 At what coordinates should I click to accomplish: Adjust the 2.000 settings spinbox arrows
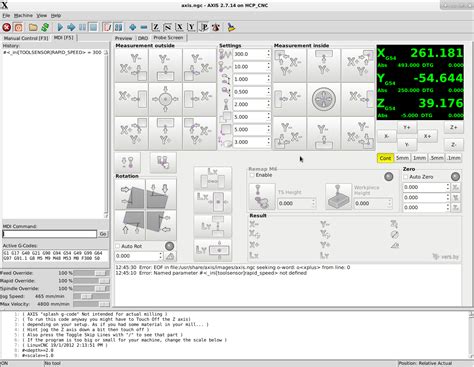(x=268, y=104)
